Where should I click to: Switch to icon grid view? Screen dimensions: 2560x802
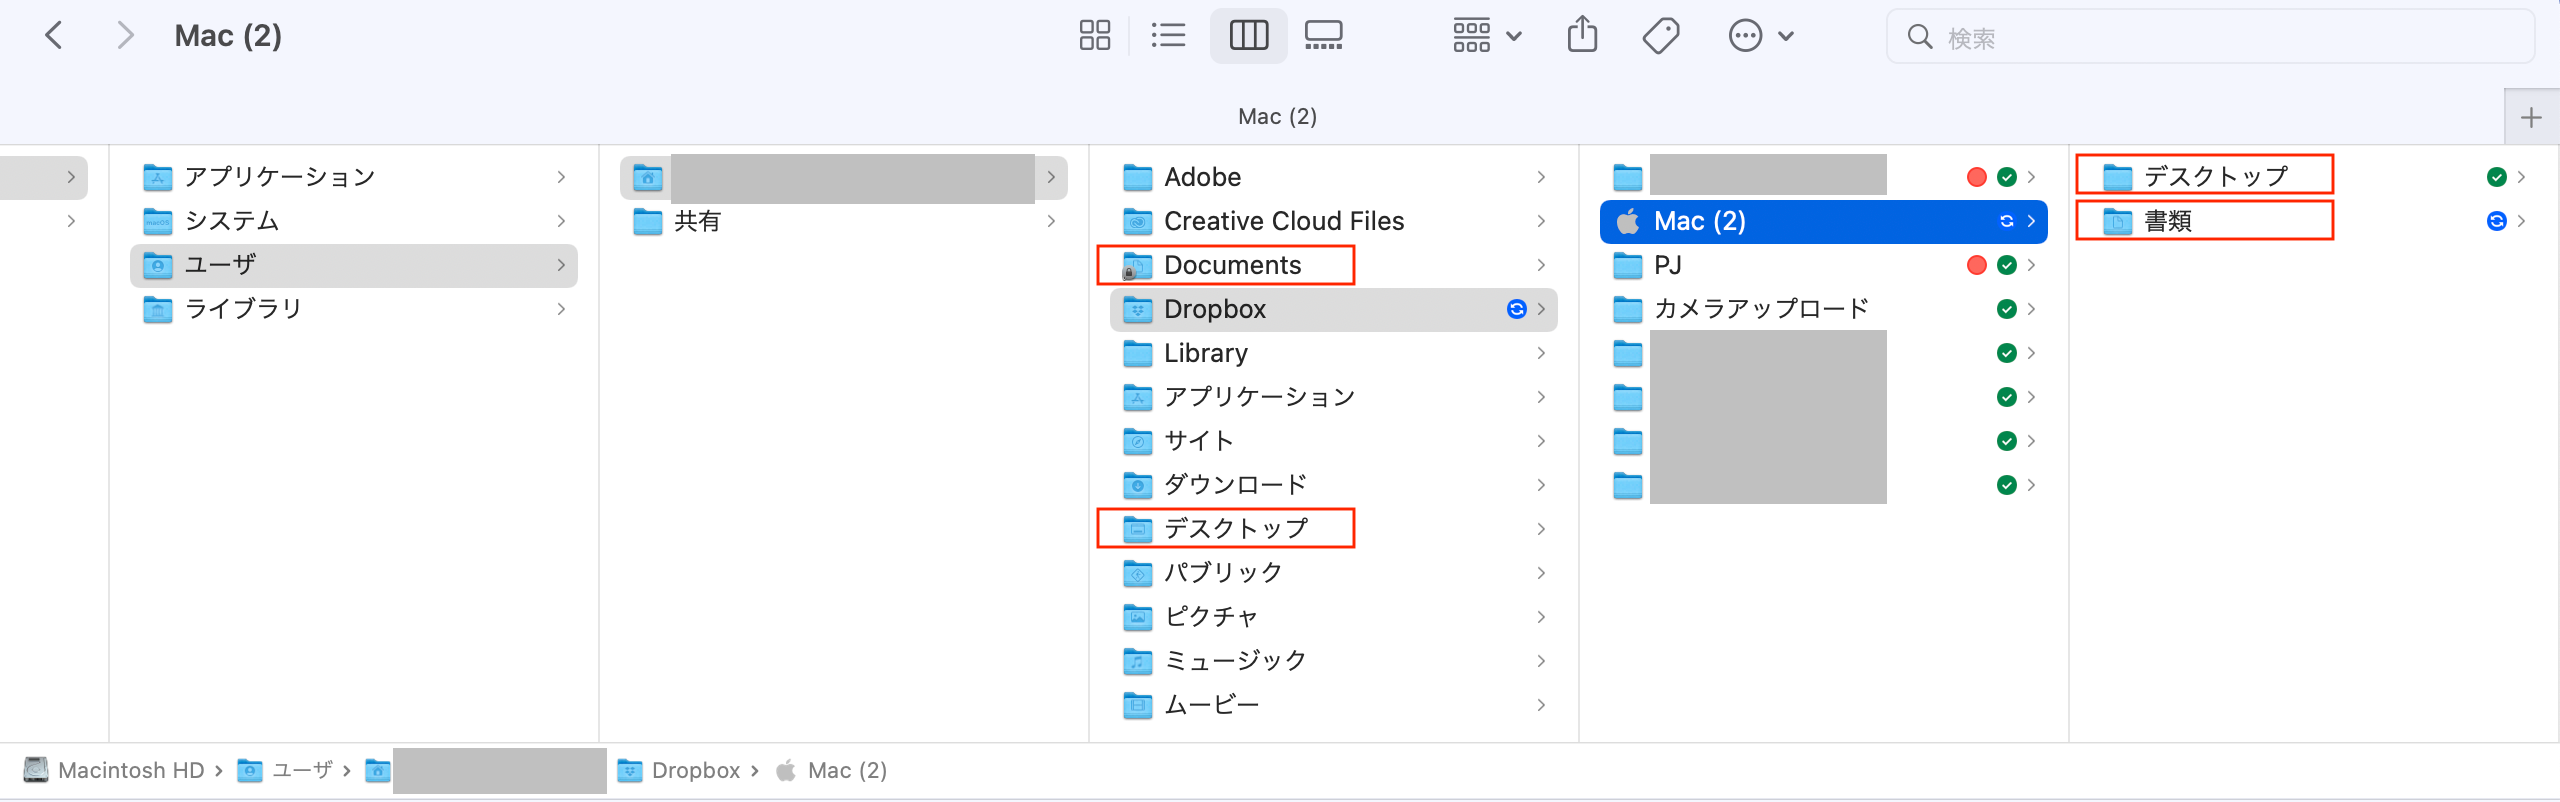click(x=1095, y=36)
